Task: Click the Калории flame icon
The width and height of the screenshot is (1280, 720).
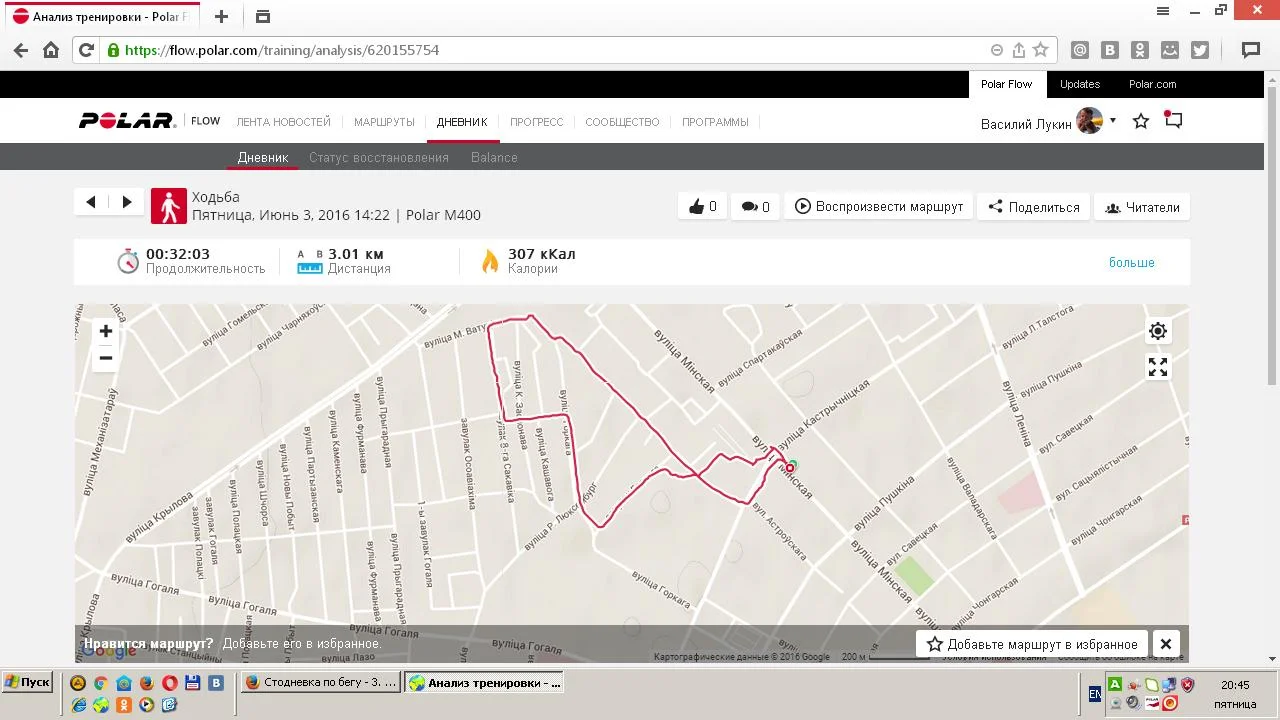Action: pyautogui.click(x=490, y=261)
